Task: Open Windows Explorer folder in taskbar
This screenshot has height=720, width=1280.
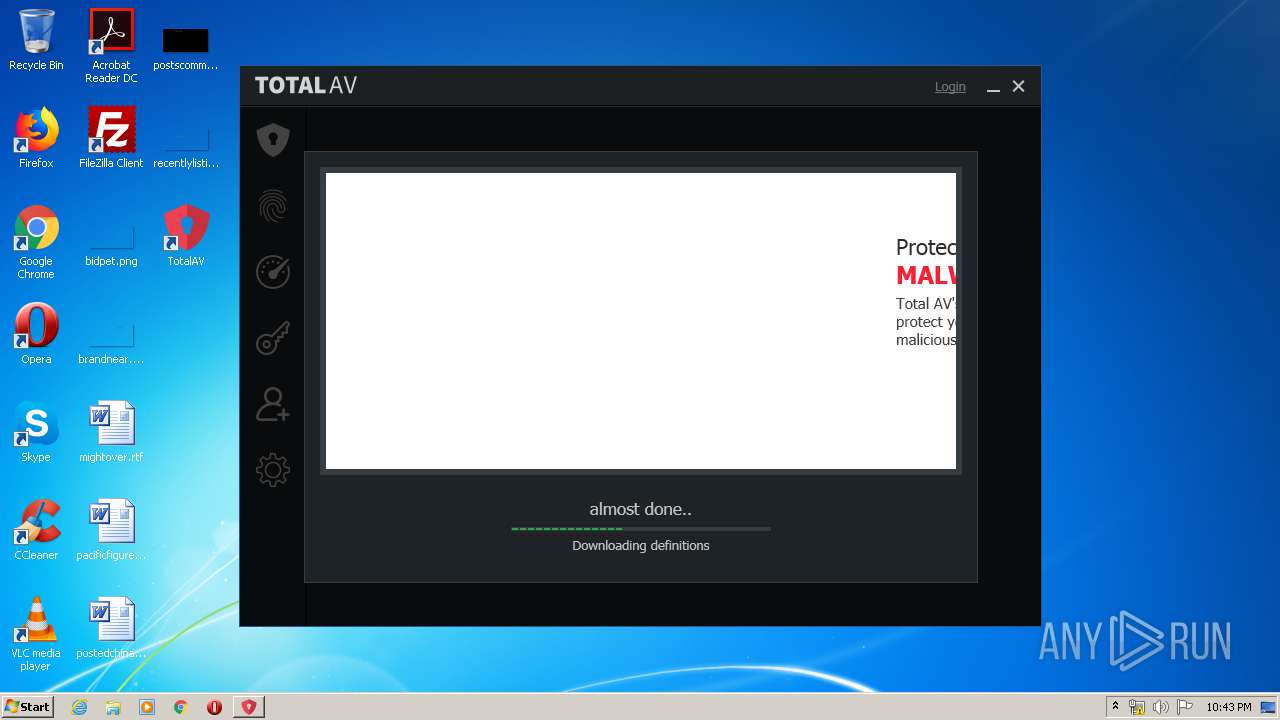Action: (x=113, y=707)
